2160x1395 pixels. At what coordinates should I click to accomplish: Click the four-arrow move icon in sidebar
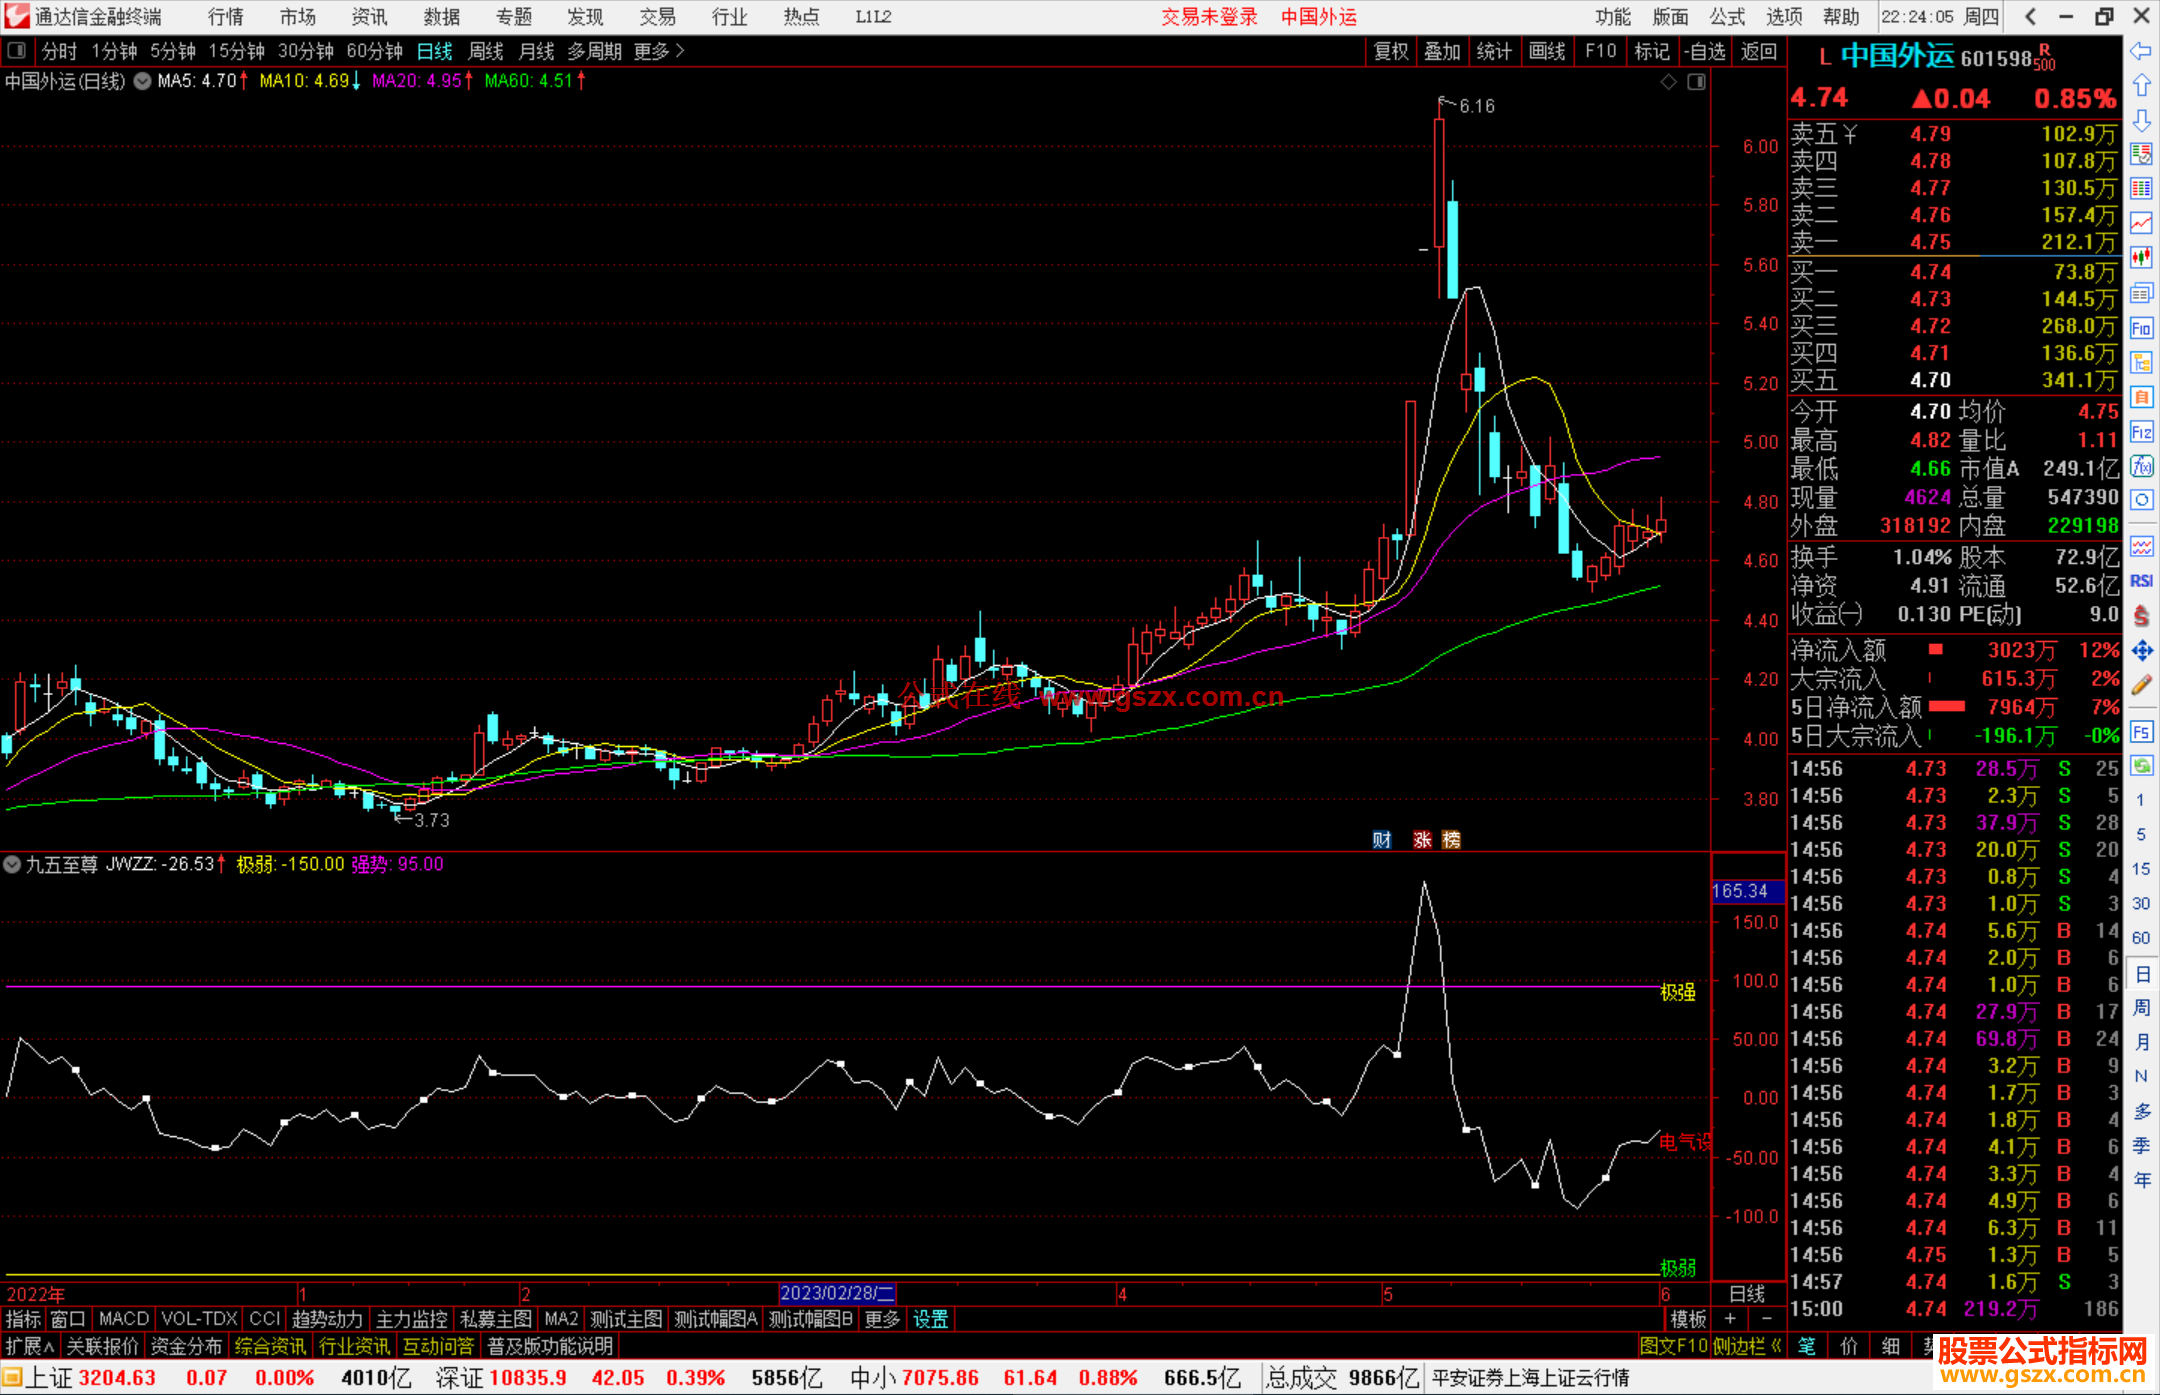pos(2141,651)
